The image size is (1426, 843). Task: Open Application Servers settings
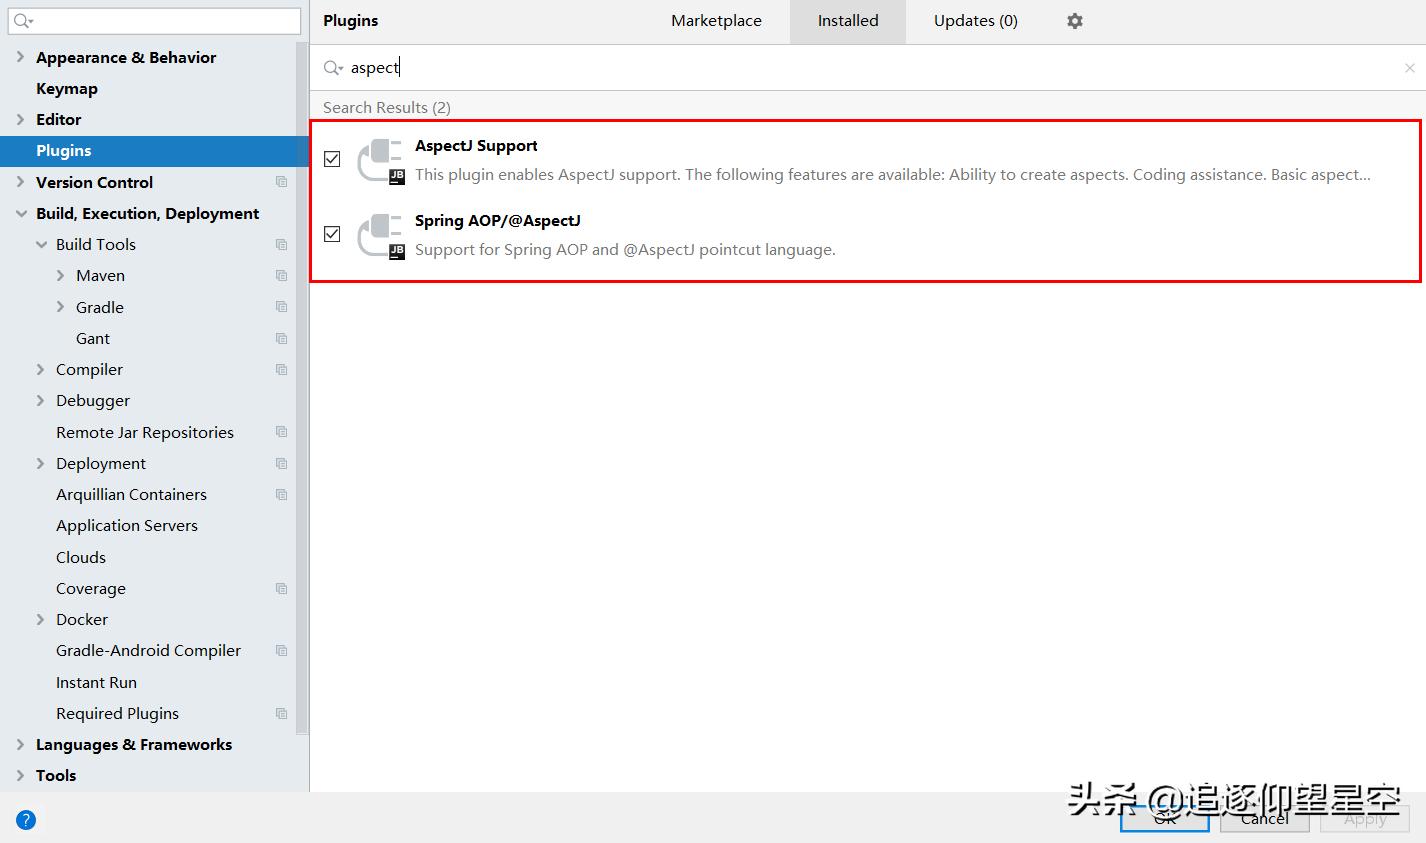point(127,526)
